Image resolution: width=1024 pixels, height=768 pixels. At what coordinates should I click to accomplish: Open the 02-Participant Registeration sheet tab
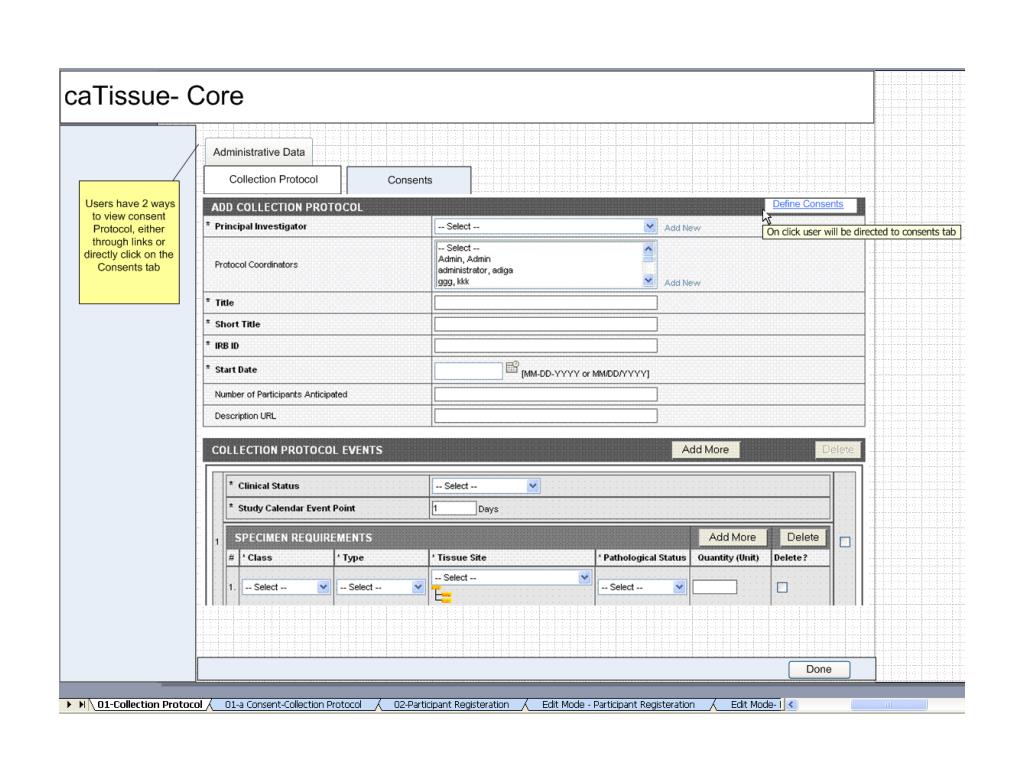click(x=451, y=705)
